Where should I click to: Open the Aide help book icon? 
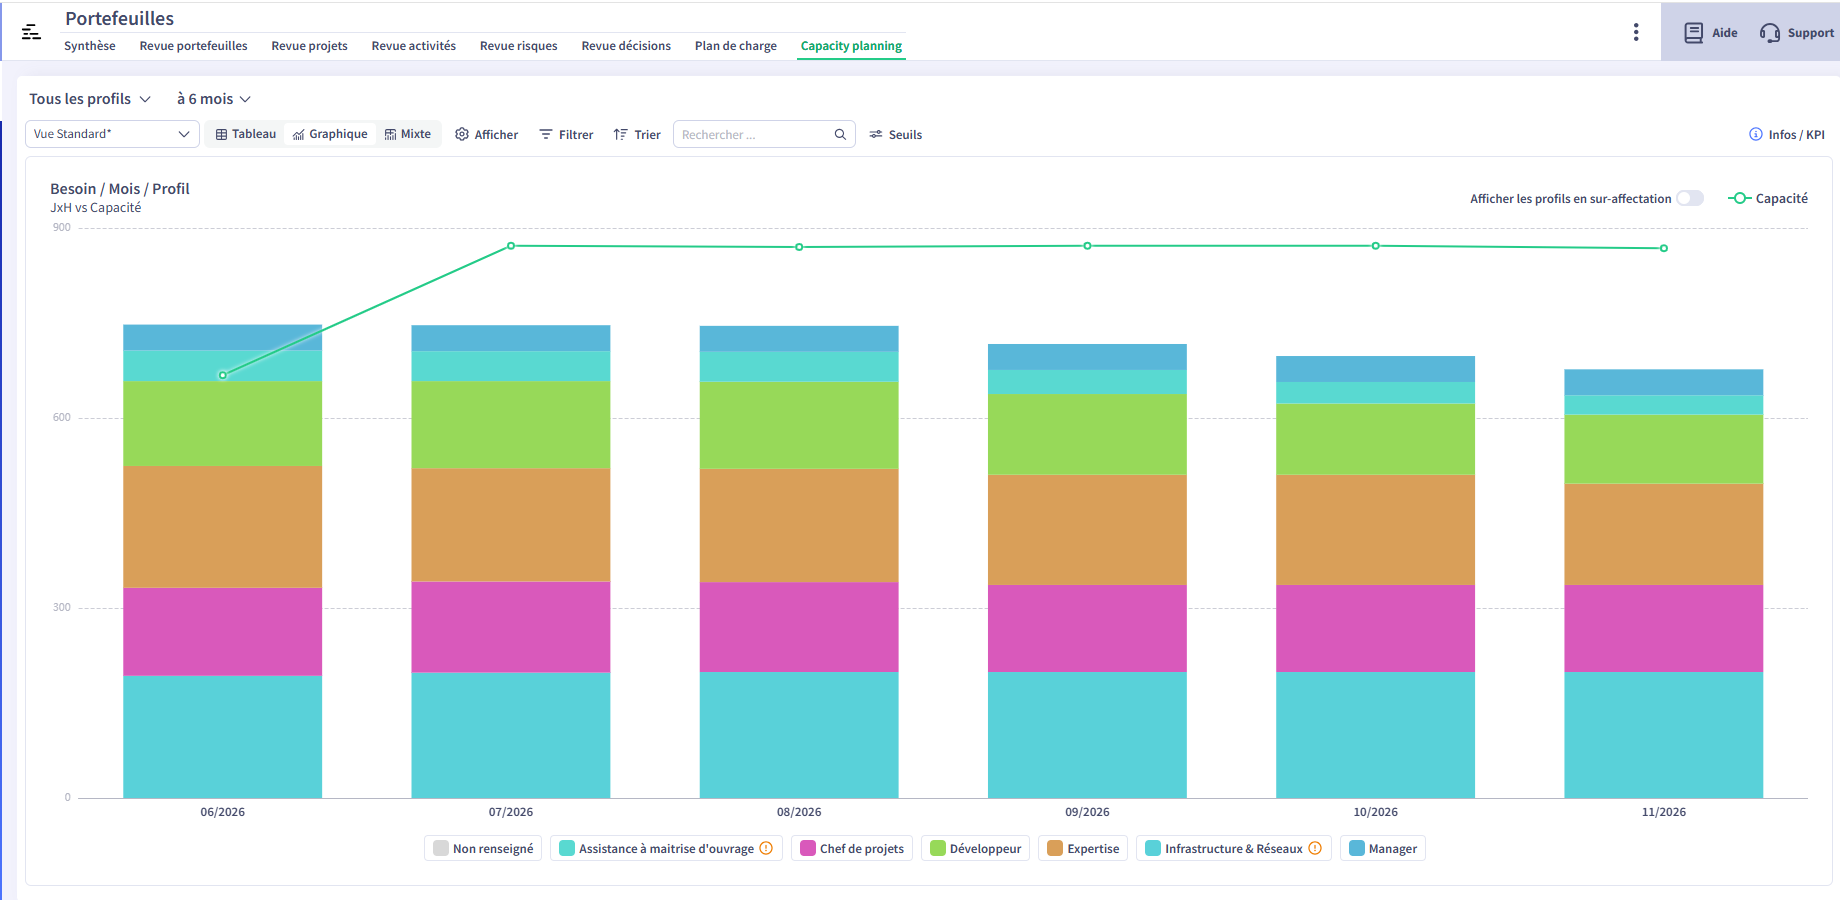tap(1693, 33)
